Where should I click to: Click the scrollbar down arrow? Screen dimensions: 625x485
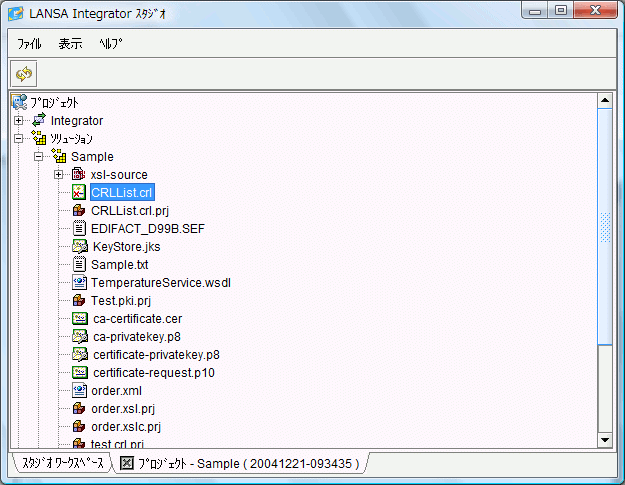coord(605,440)
